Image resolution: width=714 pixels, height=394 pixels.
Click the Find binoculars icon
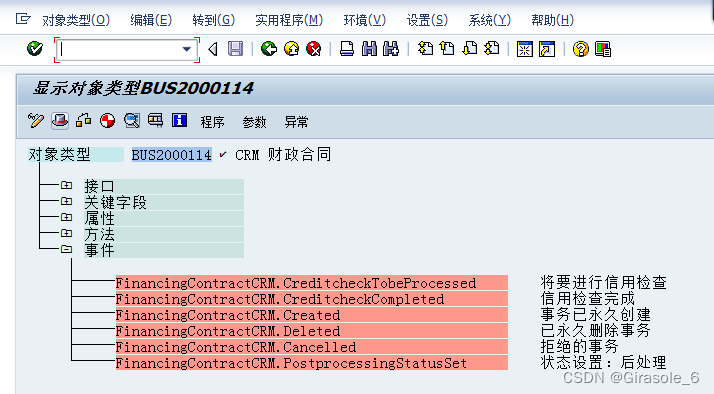point(369,49)
